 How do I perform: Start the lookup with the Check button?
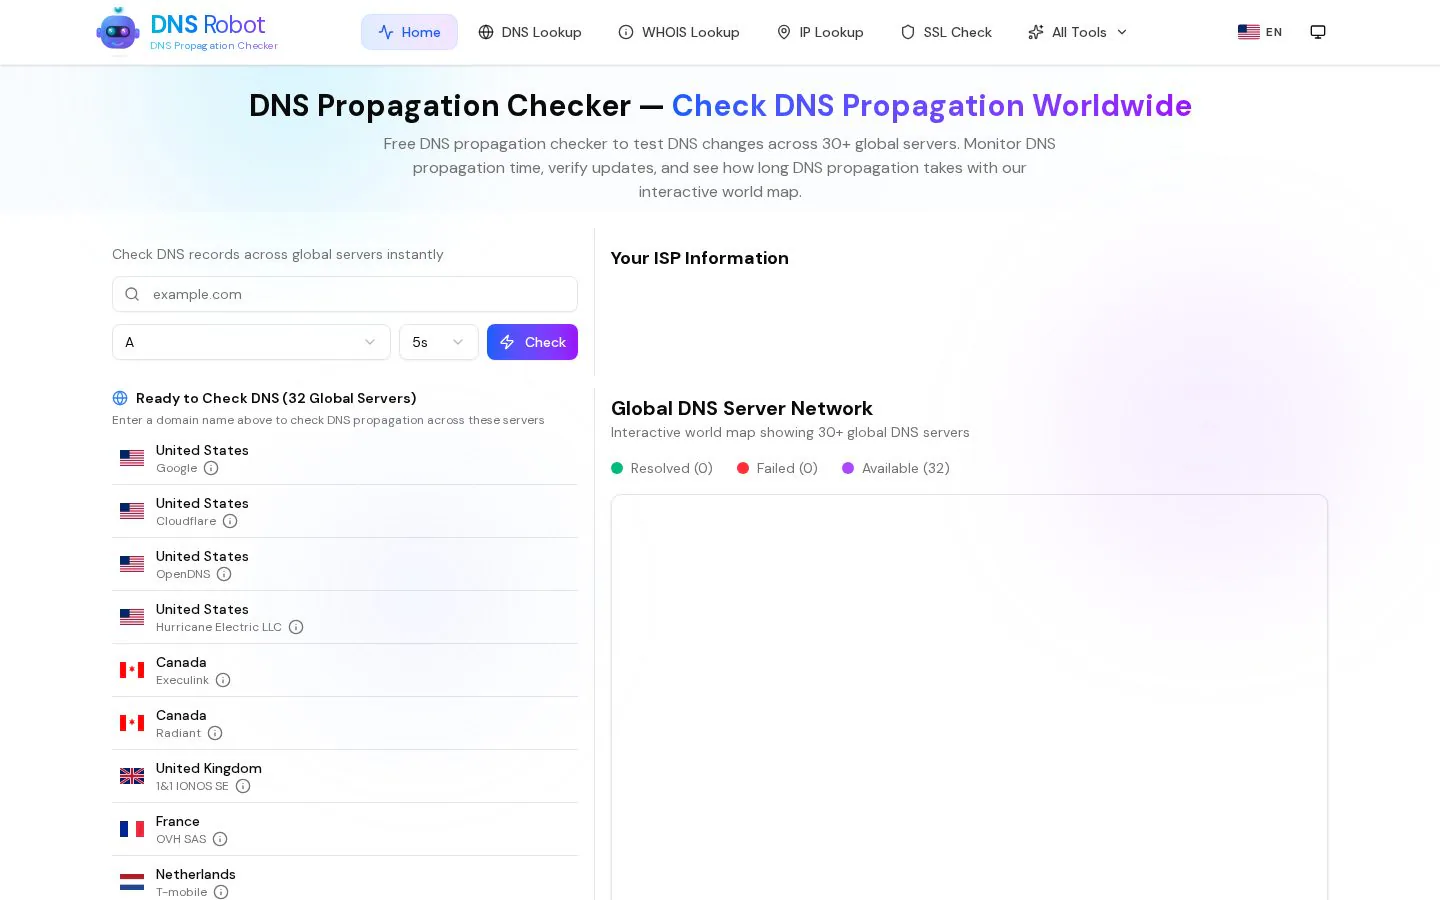click(532, 342)
